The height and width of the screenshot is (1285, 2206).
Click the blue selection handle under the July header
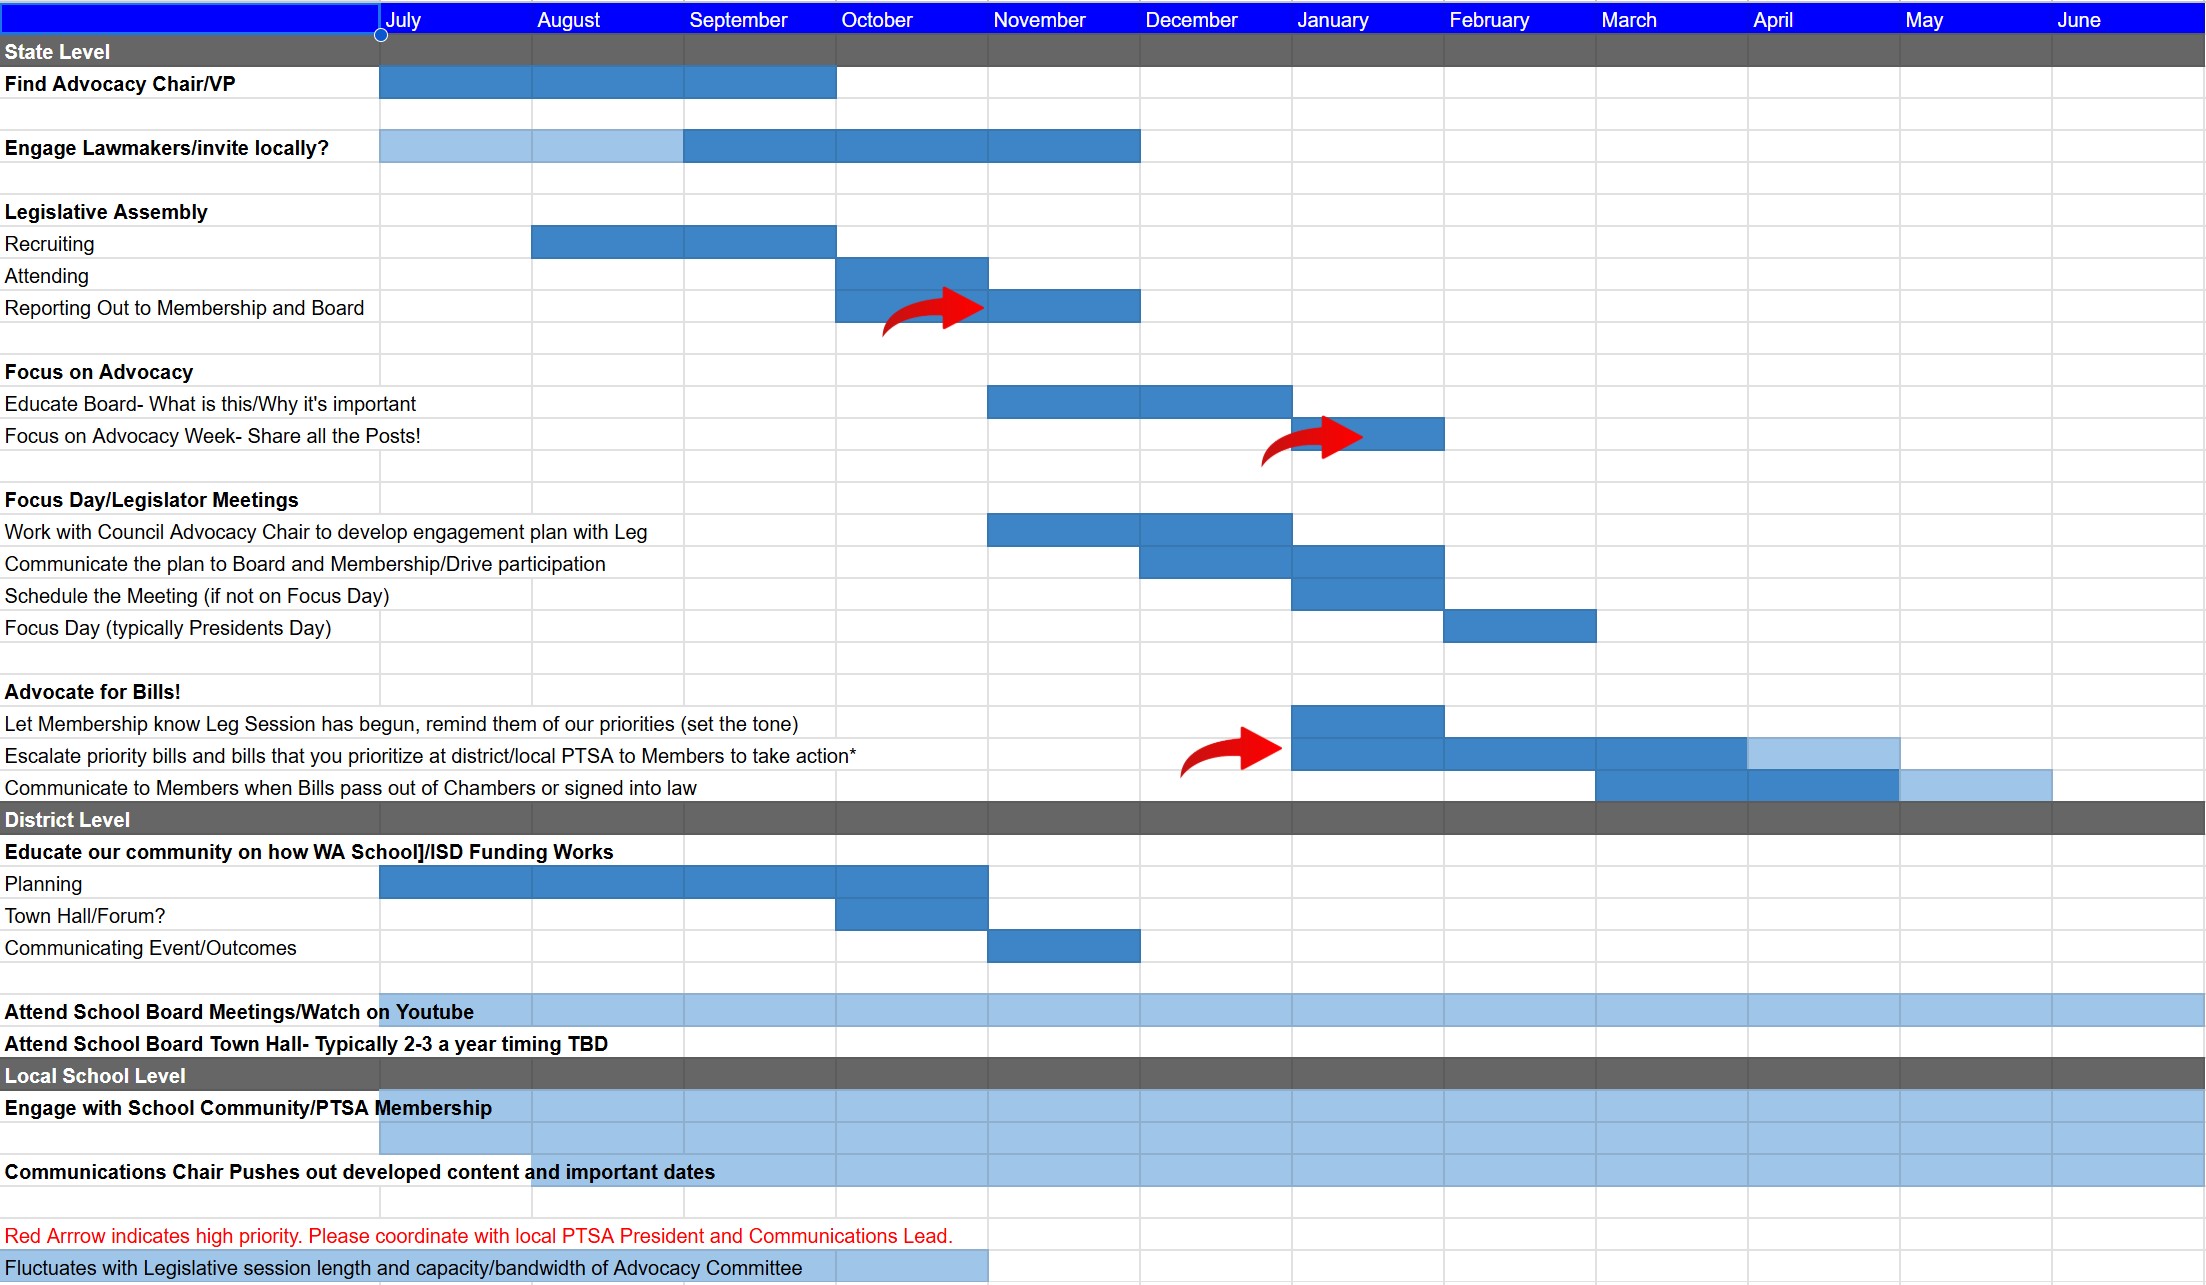tap(381, 35)
